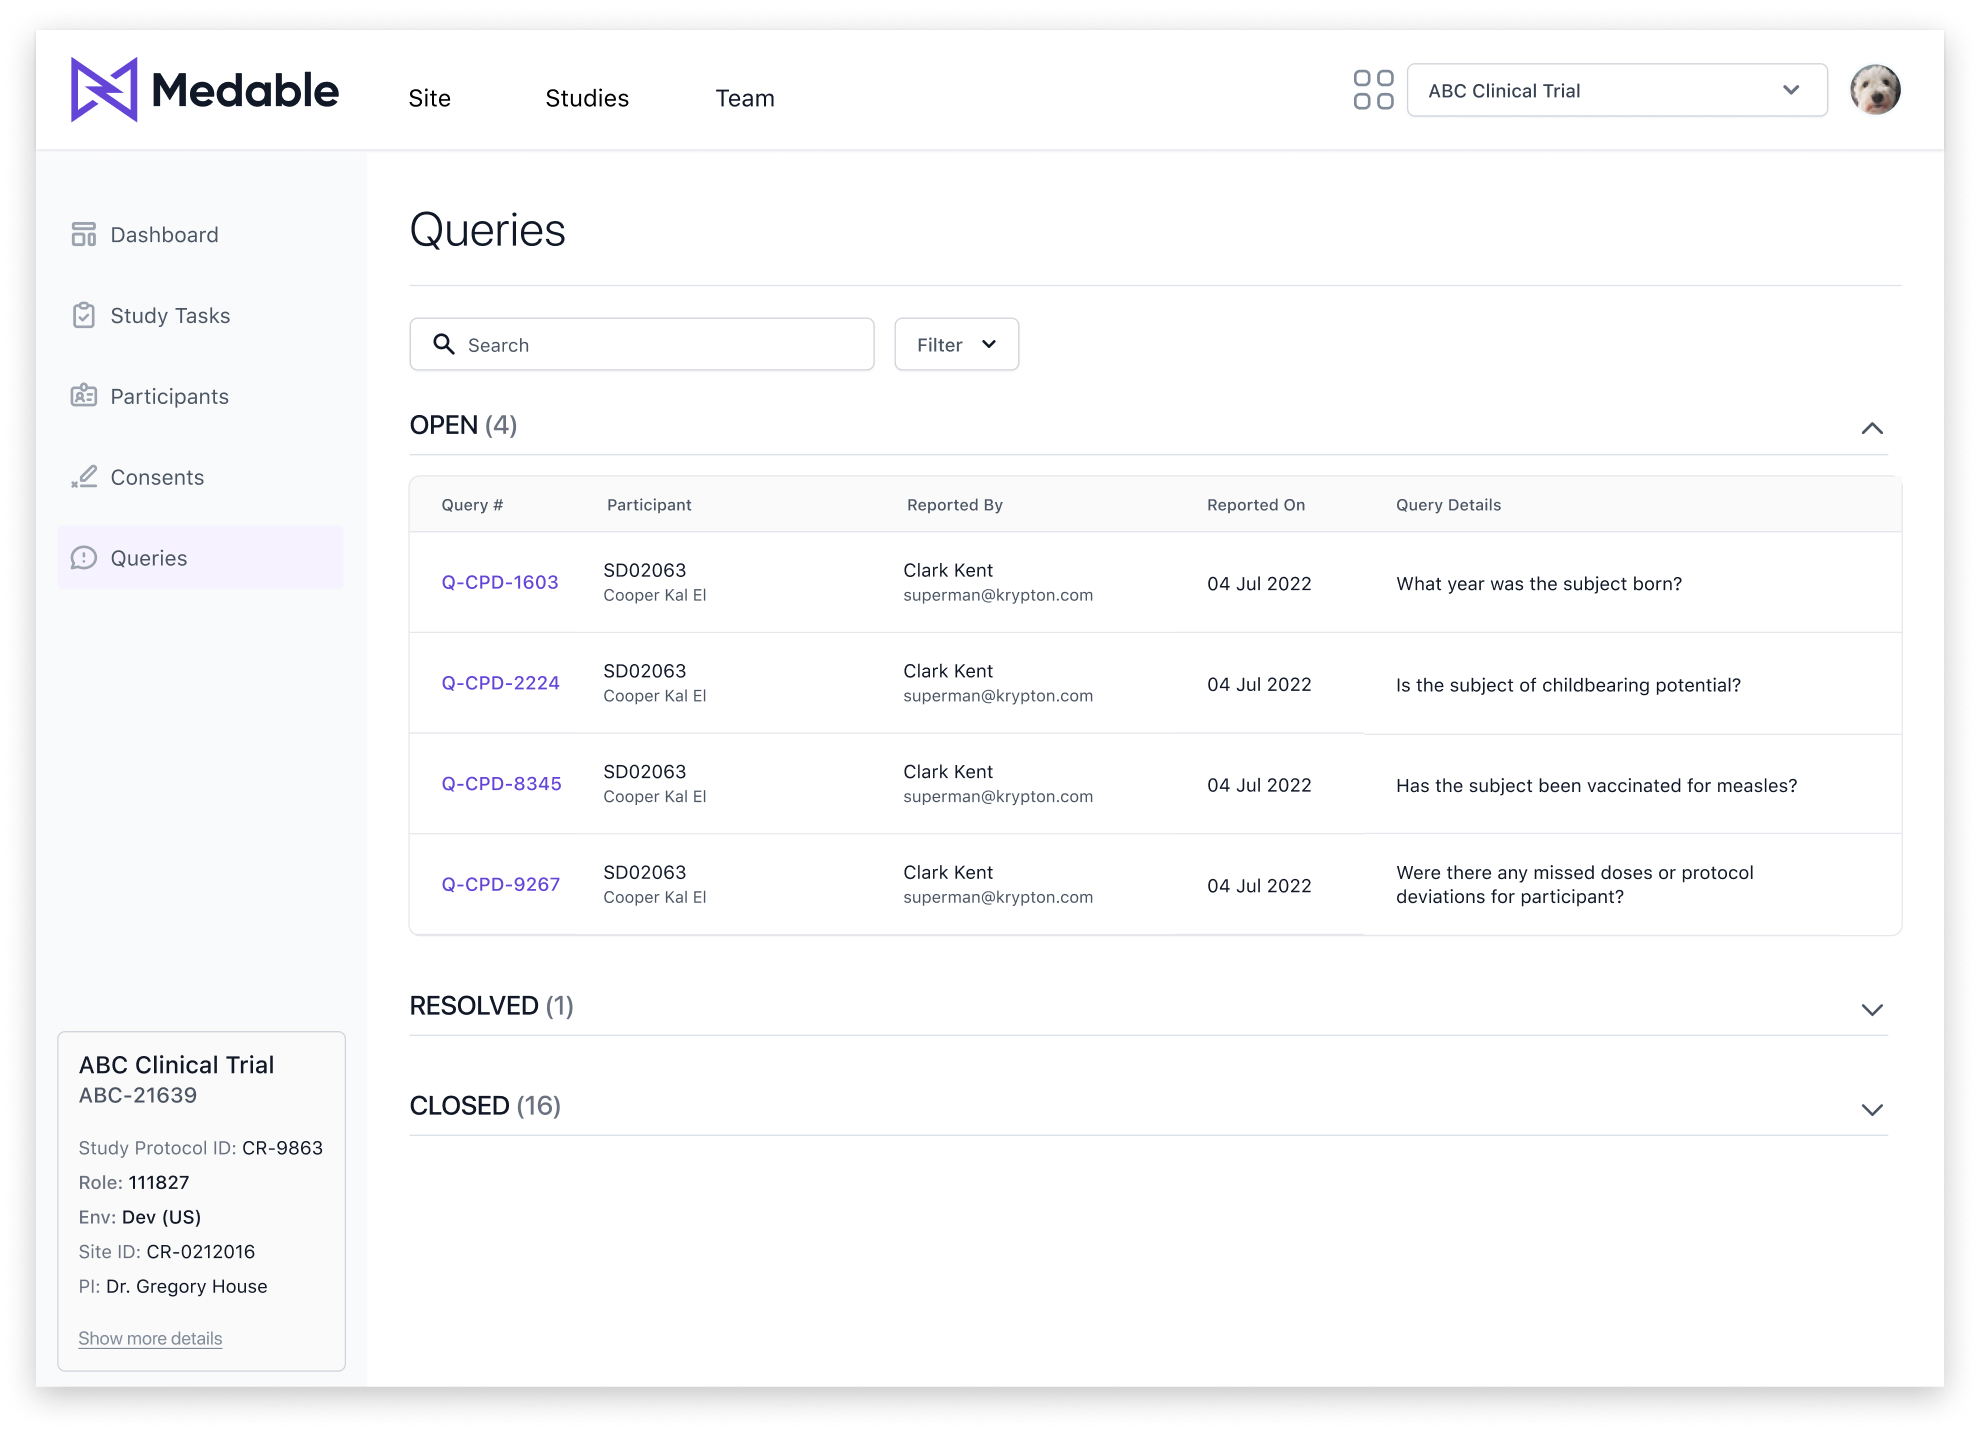Image resolution: width=1980 pixels, height=1430 pixels.
Task: Expand the CLOSED queries section
Action: [x=1871, y=1109]
